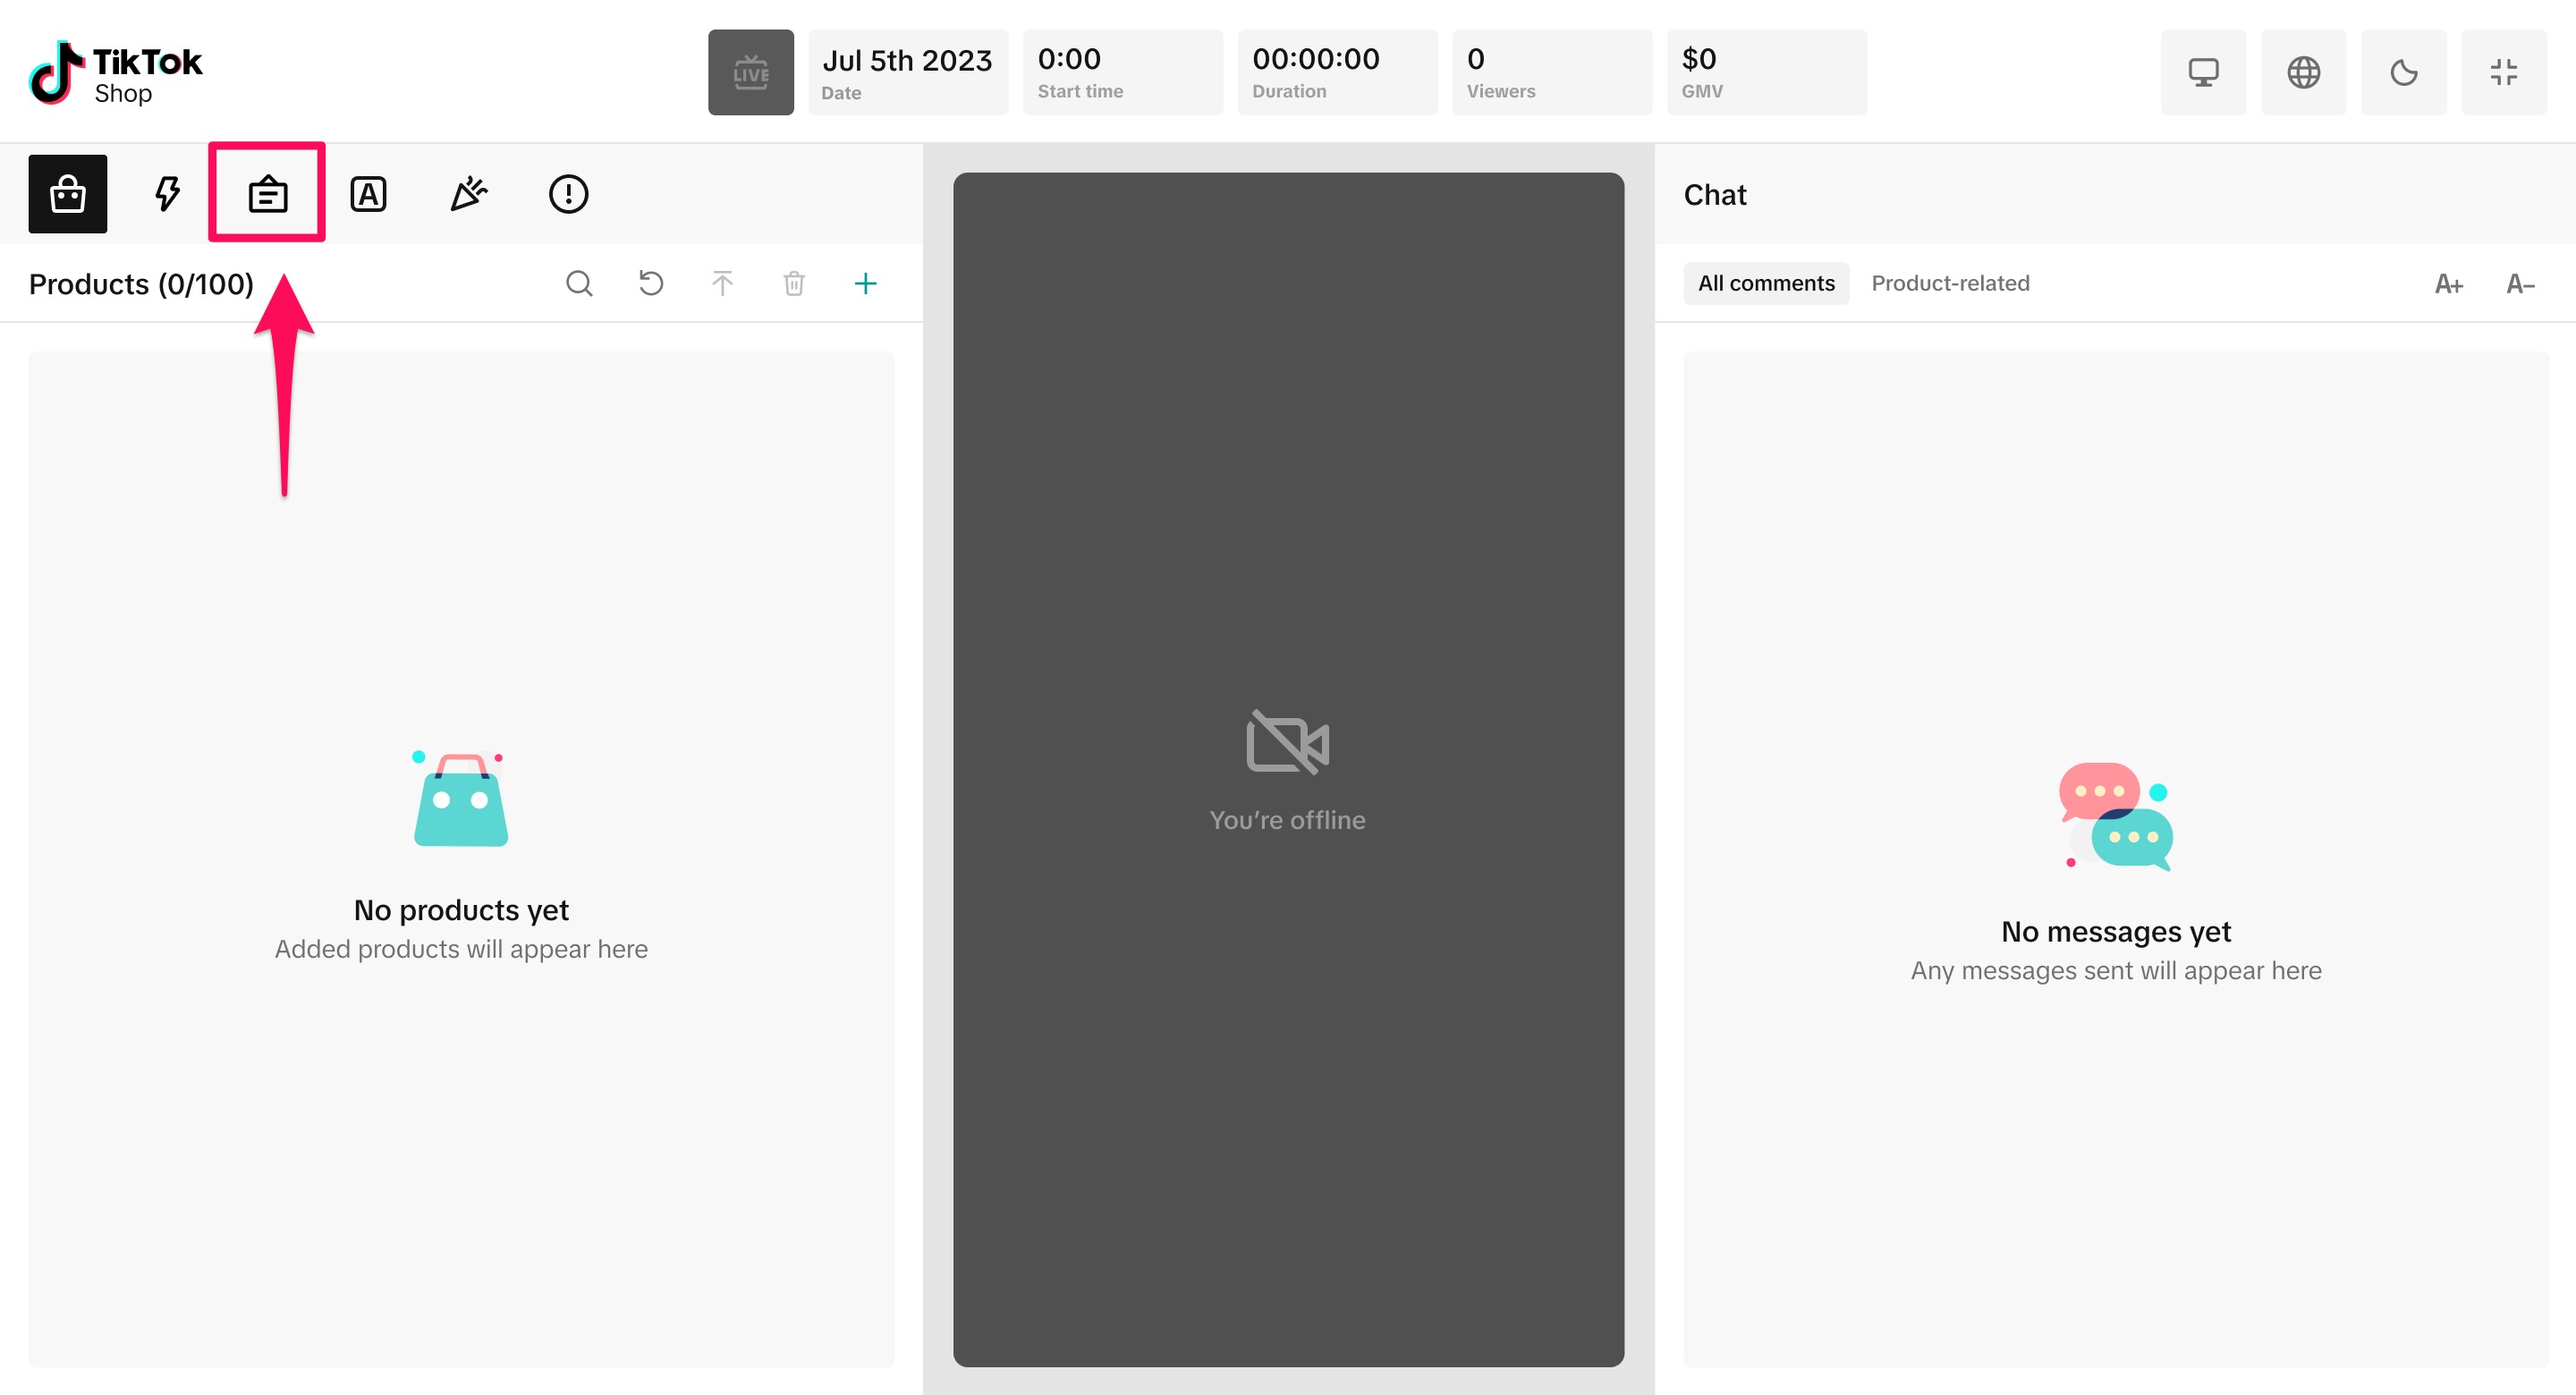
Task: Search products with magnifier icon
Action: coord(579,284)
